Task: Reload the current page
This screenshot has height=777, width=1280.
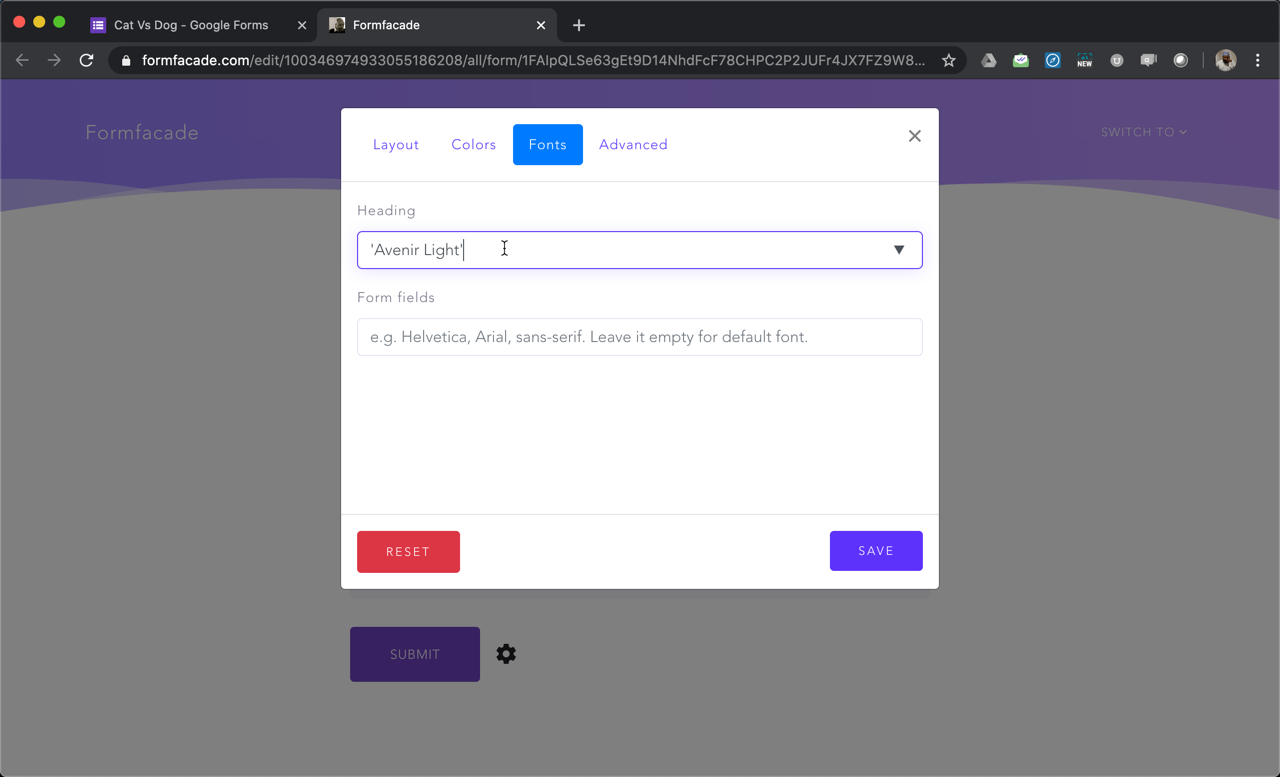Action: pyautogui.click(x=86, y=60)
